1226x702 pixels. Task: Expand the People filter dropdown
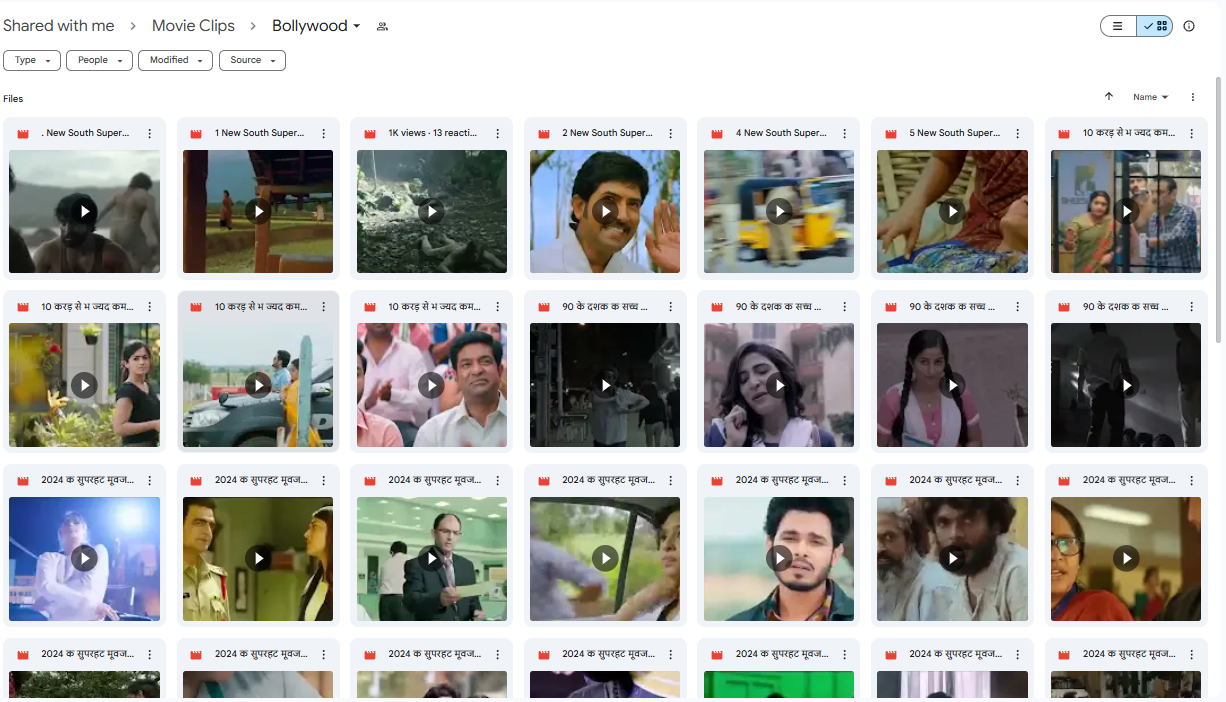(x=99, y=61)
